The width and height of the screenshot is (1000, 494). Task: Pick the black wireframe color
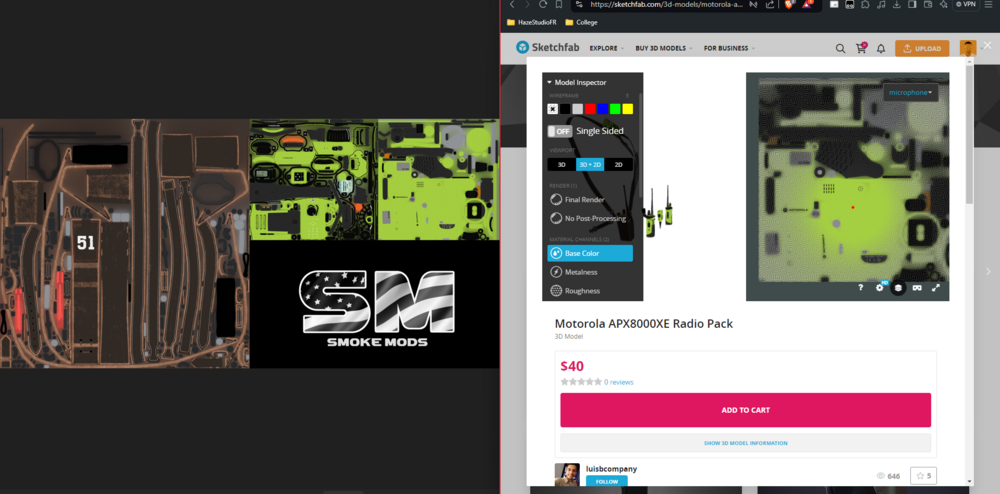coord(566,109)
